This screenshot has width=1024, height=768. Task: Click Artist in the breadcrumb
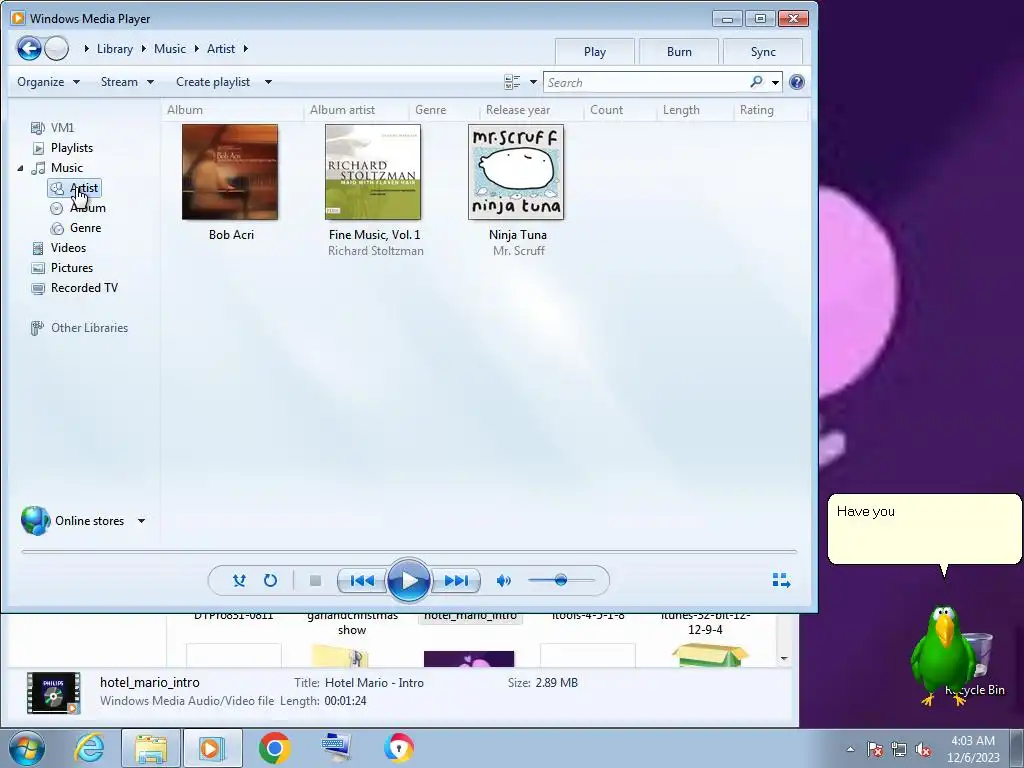pos(221,49)
